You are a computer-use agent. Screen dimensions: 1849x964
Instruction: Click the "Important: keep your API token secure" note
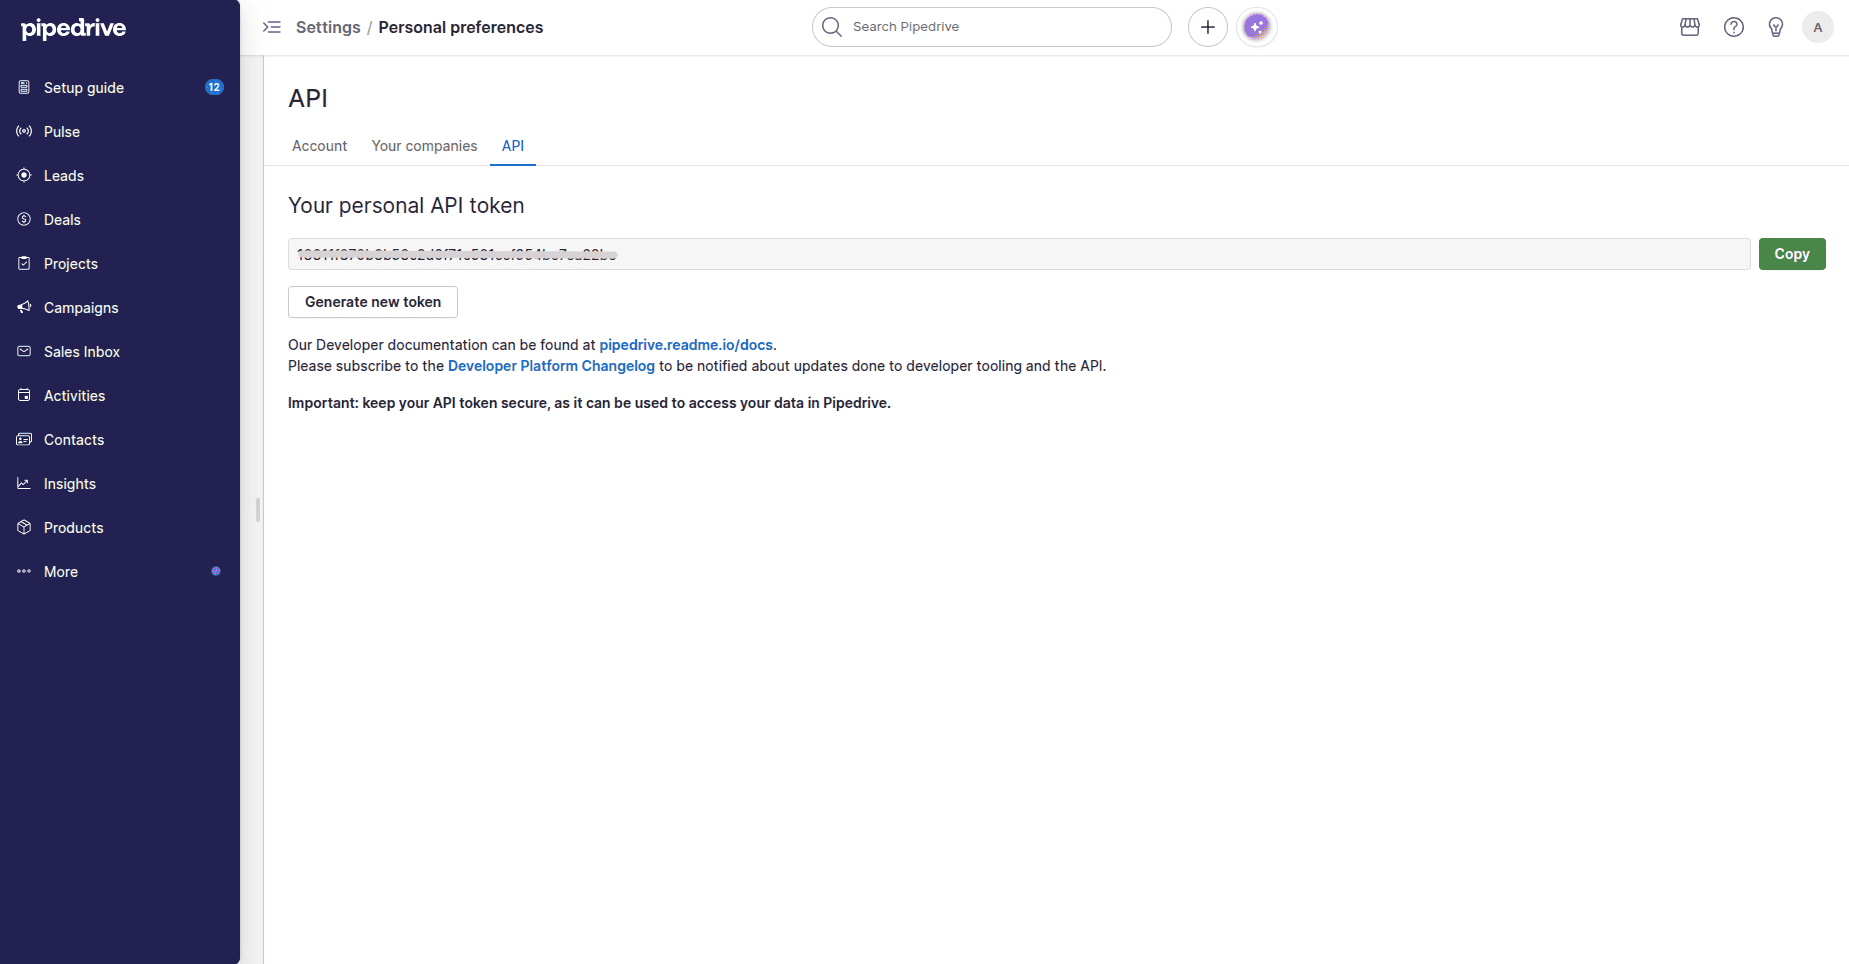point(589,403)
